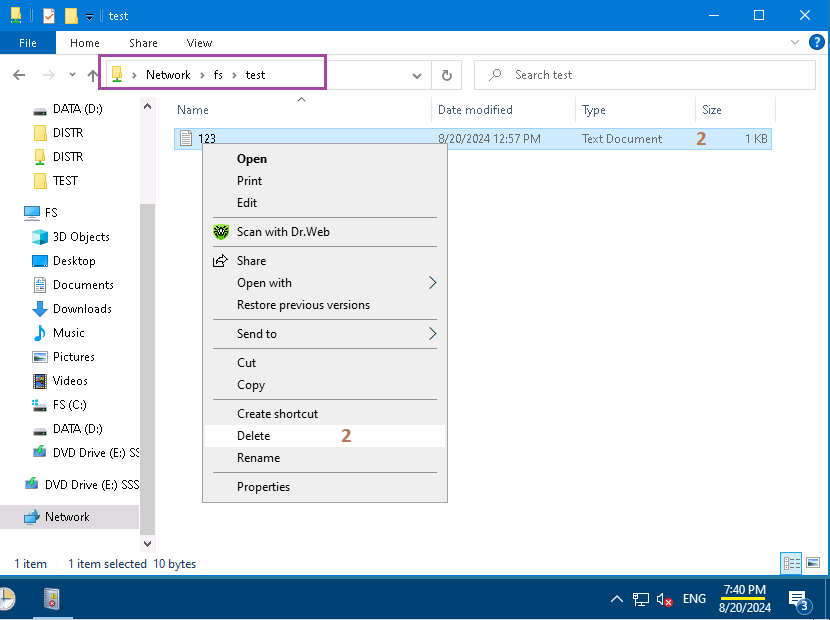
Task: Choose Cut from the context menu
Action: pyautogui.click(x=325, y=363)
